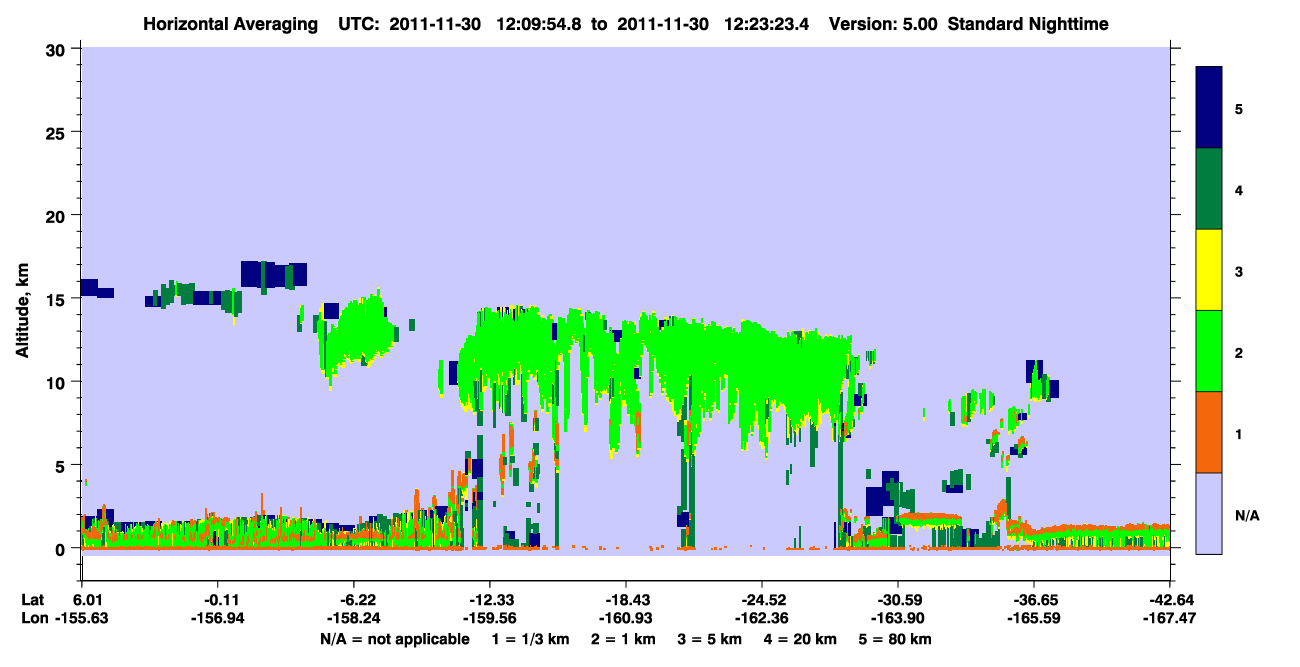Click the colorbar label 1
This screenshot has width=1300, height=667.
tap(1239, 433)
